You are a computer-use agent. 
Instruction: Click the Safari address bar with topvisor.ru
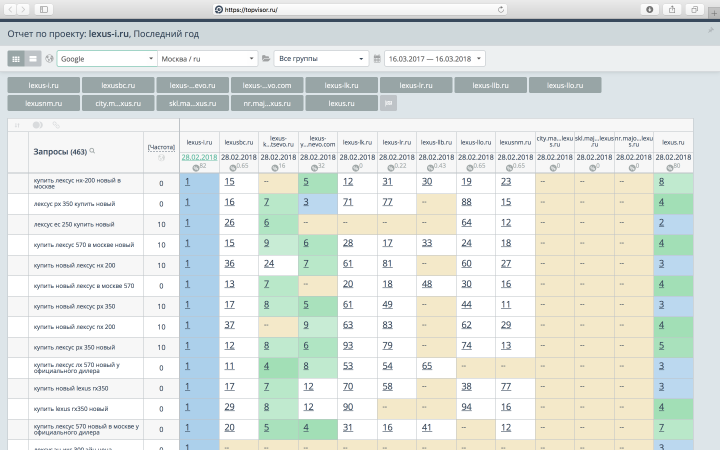click(360, 9)
